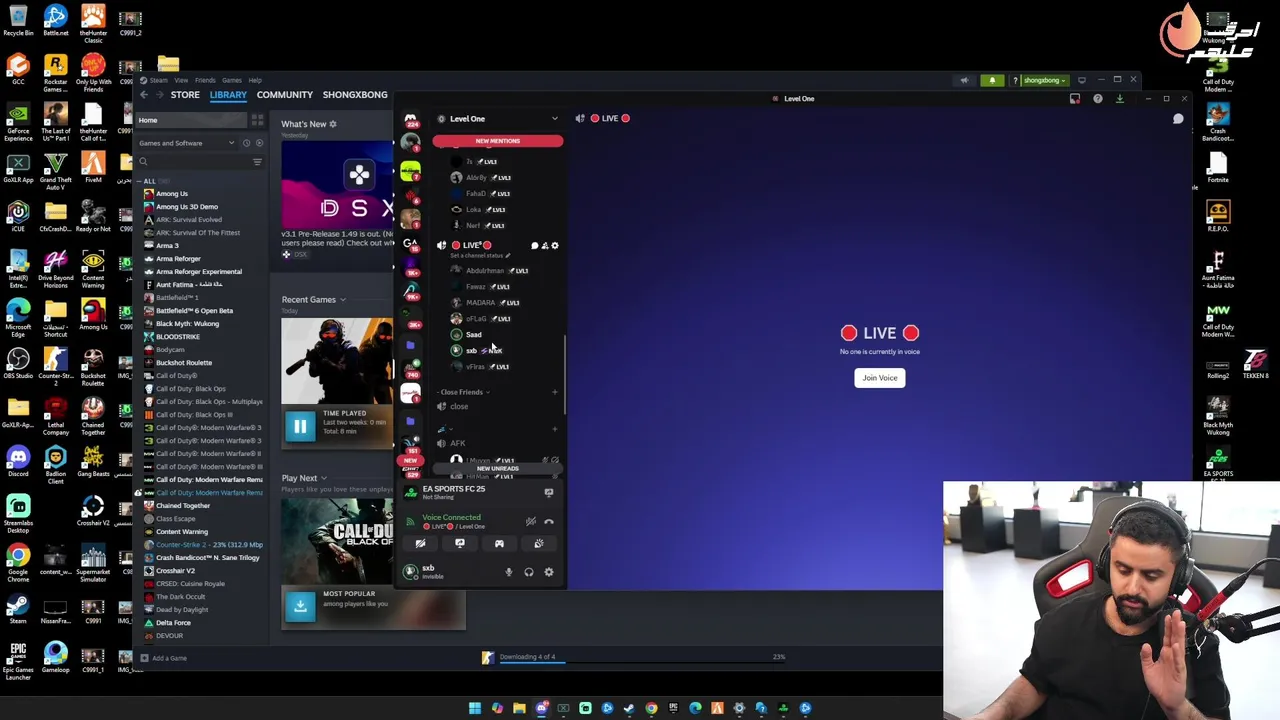Set a channel status for LIVE channel
1280x720 pixels.
tap(480, 255)
